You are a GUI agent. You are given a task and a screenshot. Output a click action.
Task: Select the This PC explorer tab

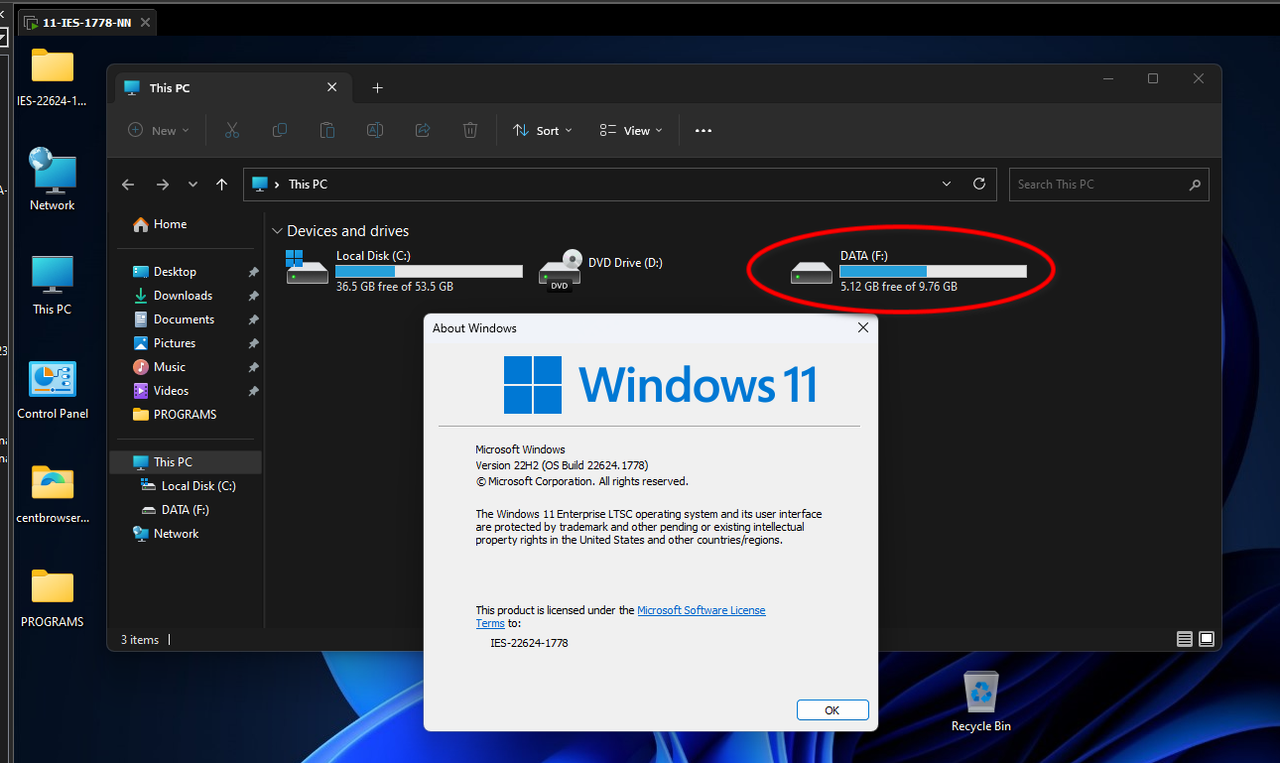pyautogui.click(x=231, y=88)
